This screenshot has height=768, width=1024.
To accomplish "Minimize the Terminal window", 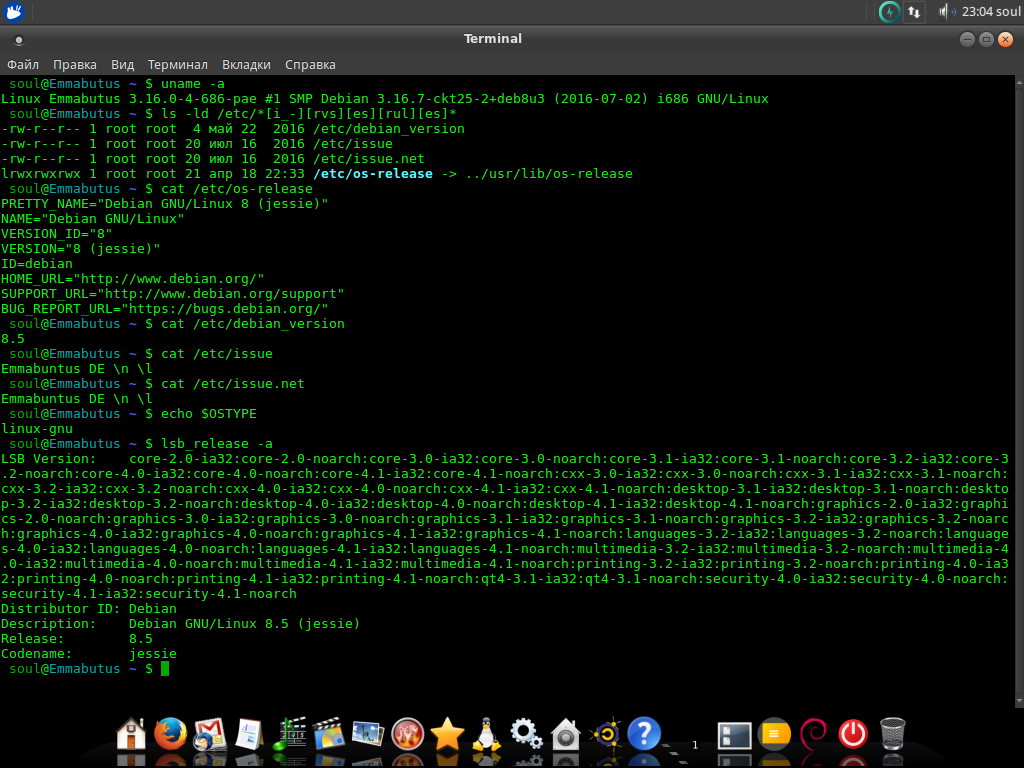I will 967,39.
